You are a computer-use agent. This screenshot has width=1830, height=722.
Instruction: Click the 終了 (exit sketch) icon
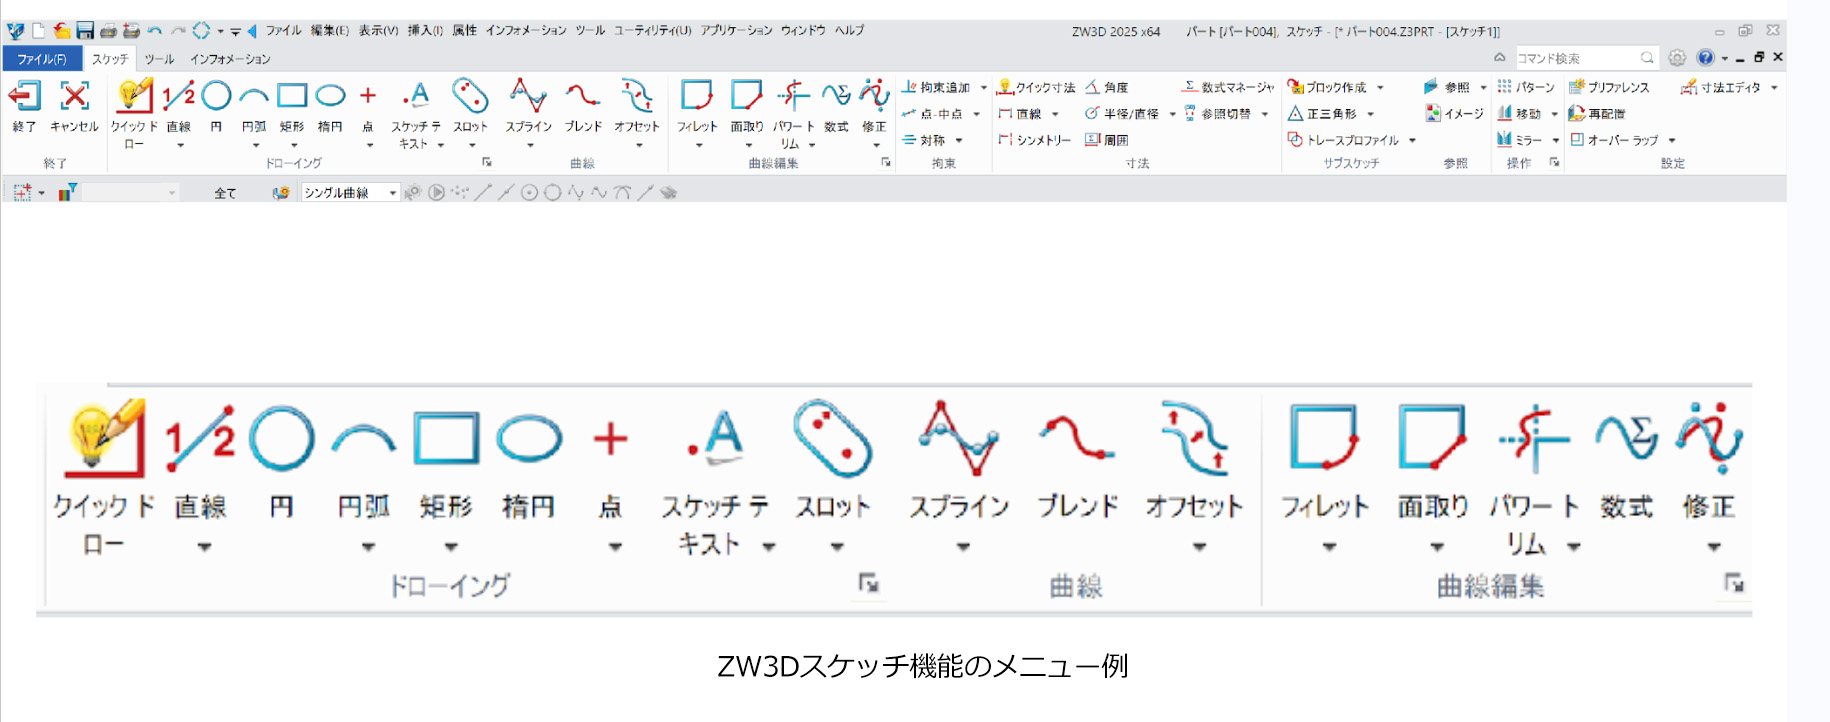24,97
